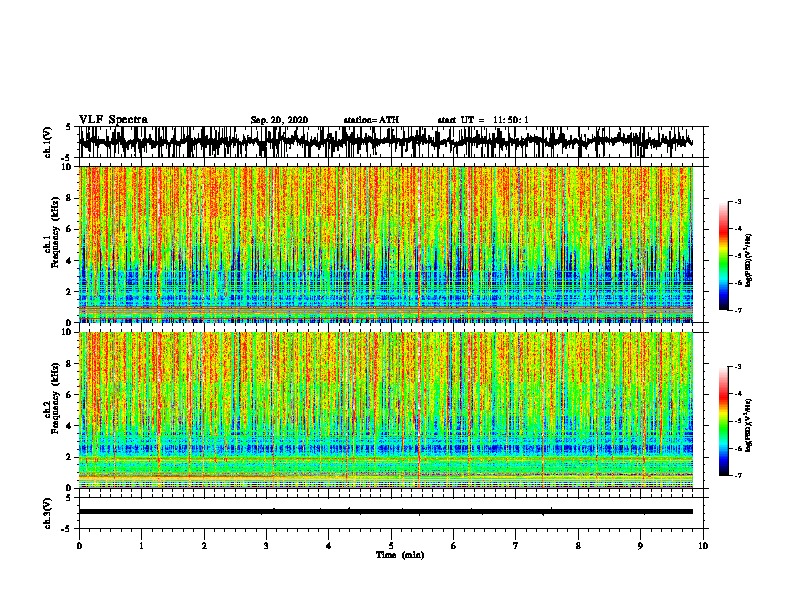792x612 pixels.
Task: Click time axis tick label "8"
Action: (x=578, y=546)
